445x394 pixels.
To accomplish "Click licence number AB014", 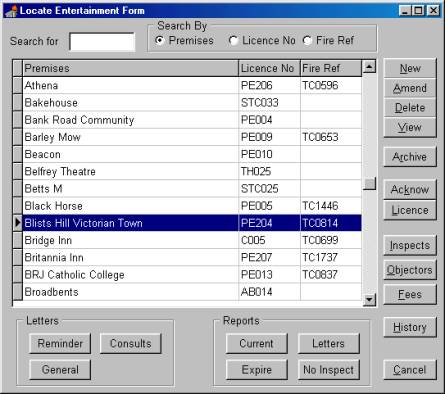I will click(257, 292).
